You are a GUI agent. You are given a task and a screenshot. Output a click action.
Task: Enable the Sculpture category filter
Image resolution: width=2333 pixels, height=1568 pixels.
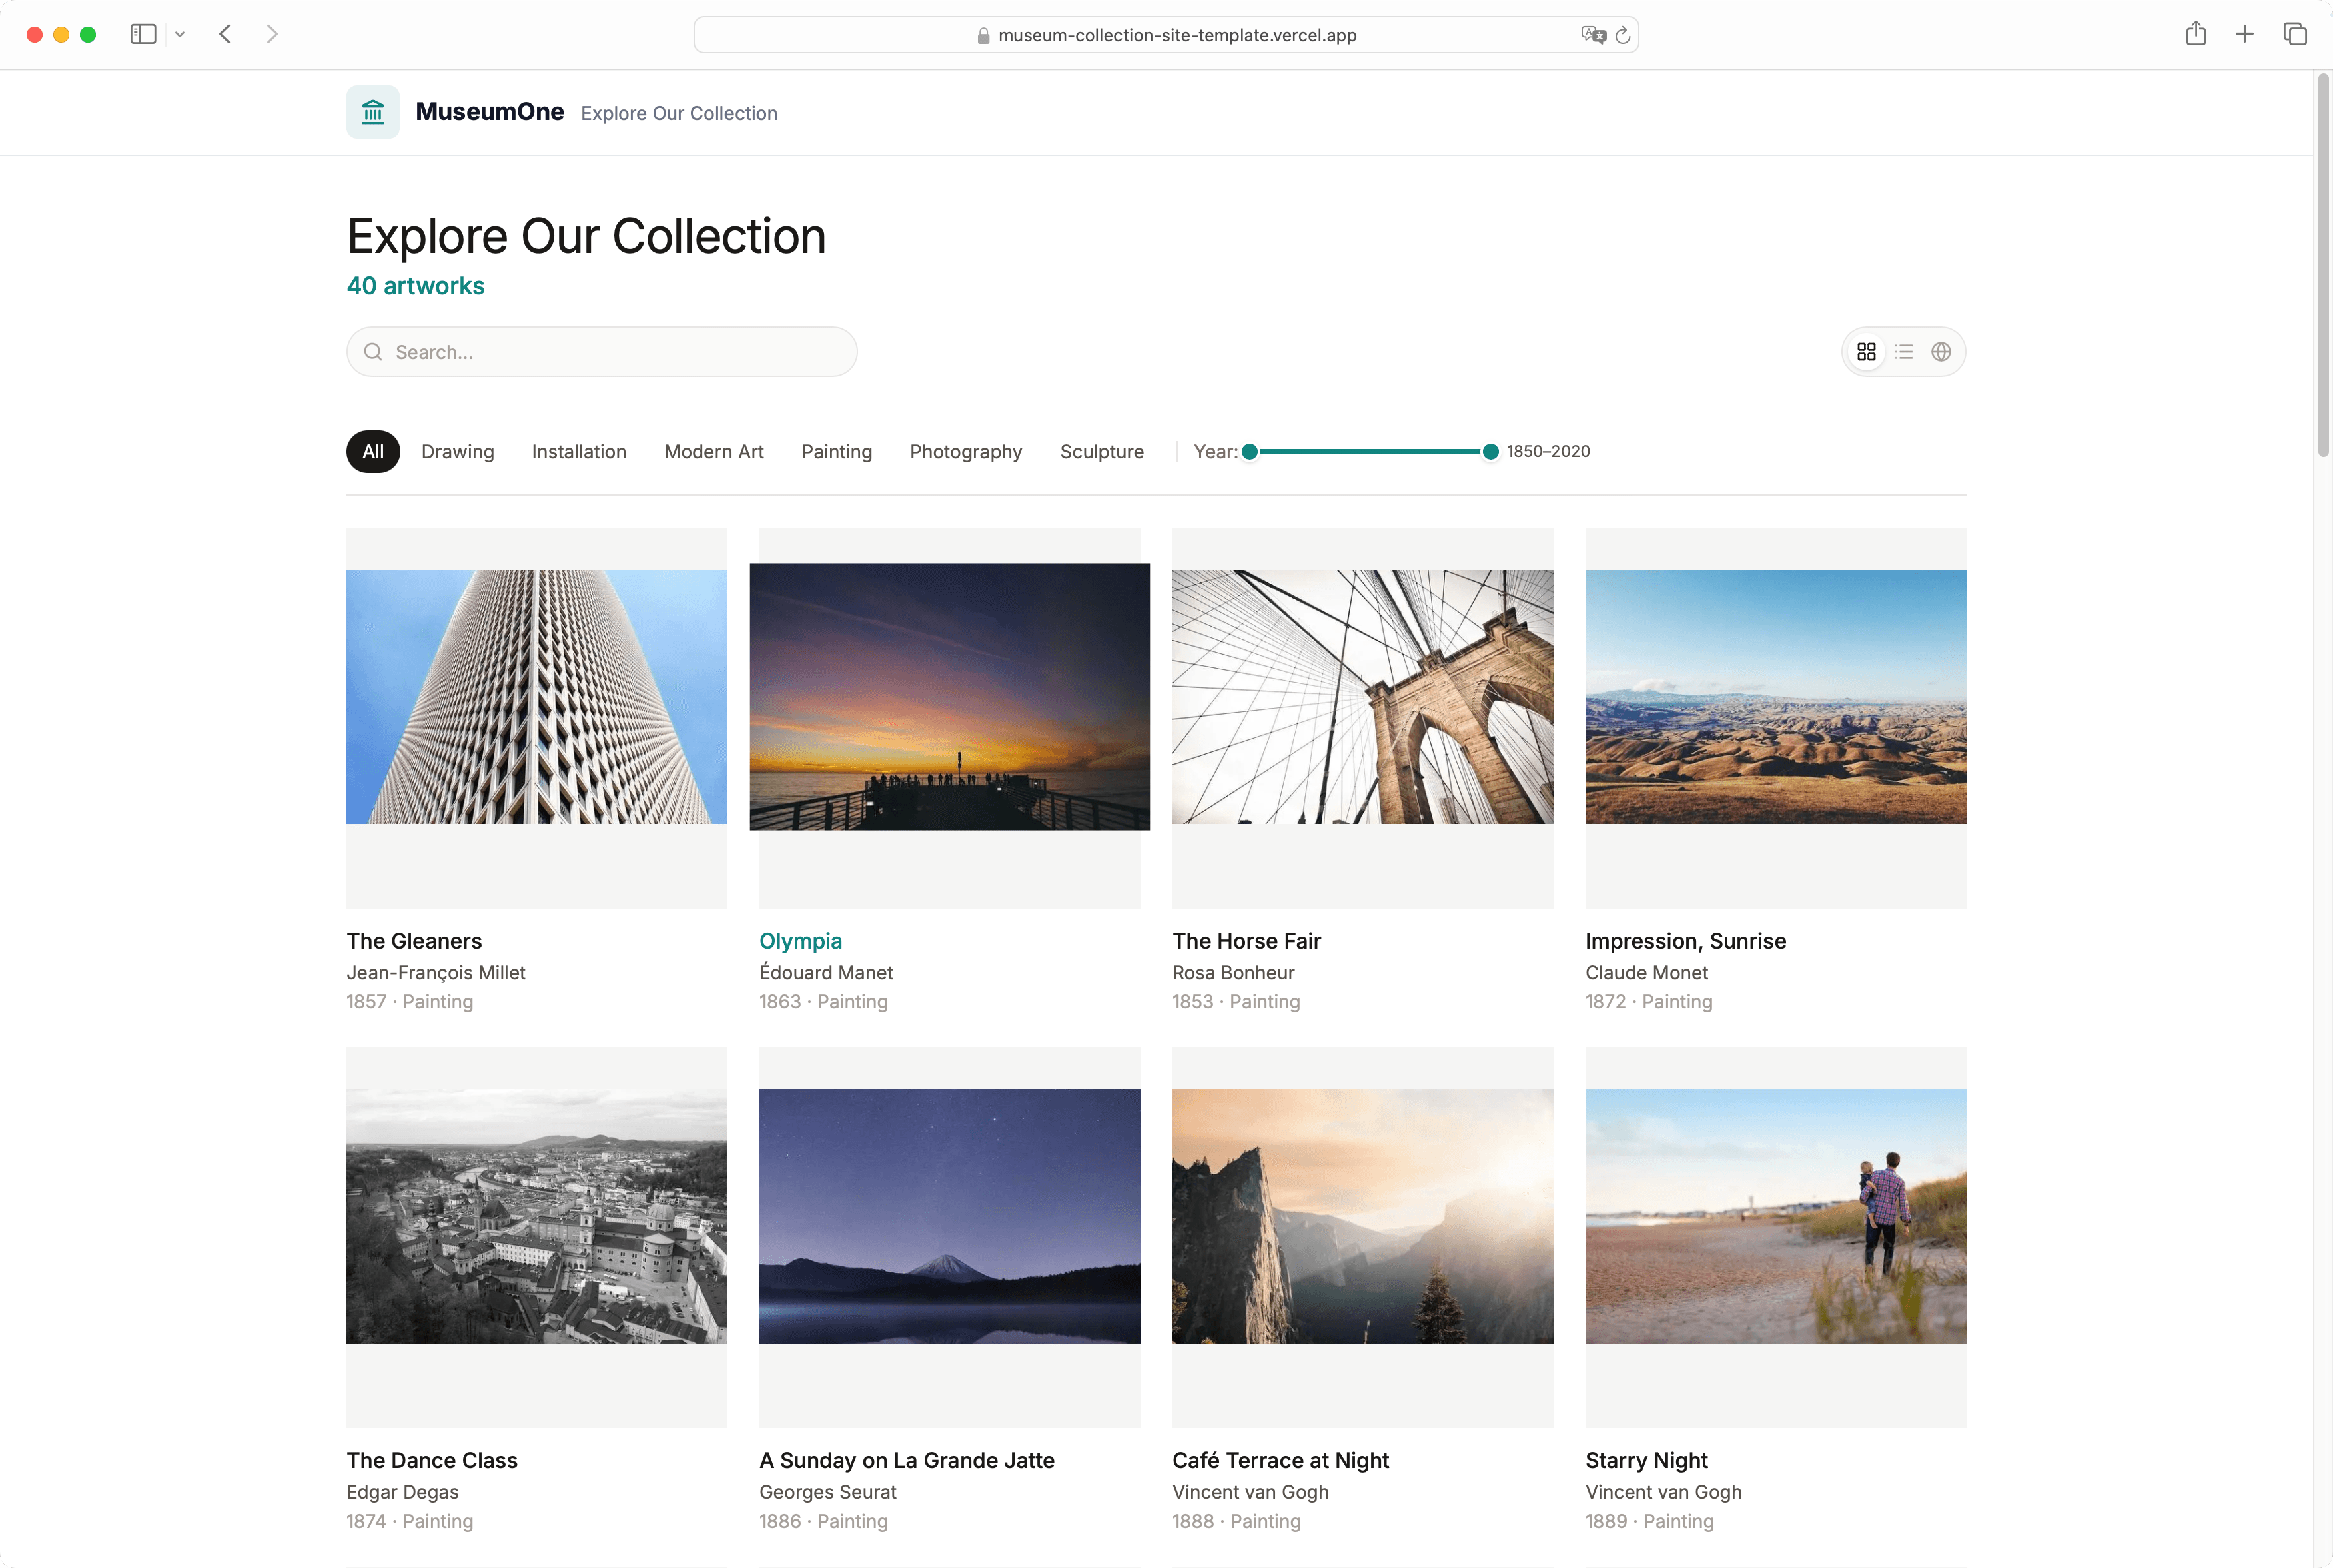1101,451
